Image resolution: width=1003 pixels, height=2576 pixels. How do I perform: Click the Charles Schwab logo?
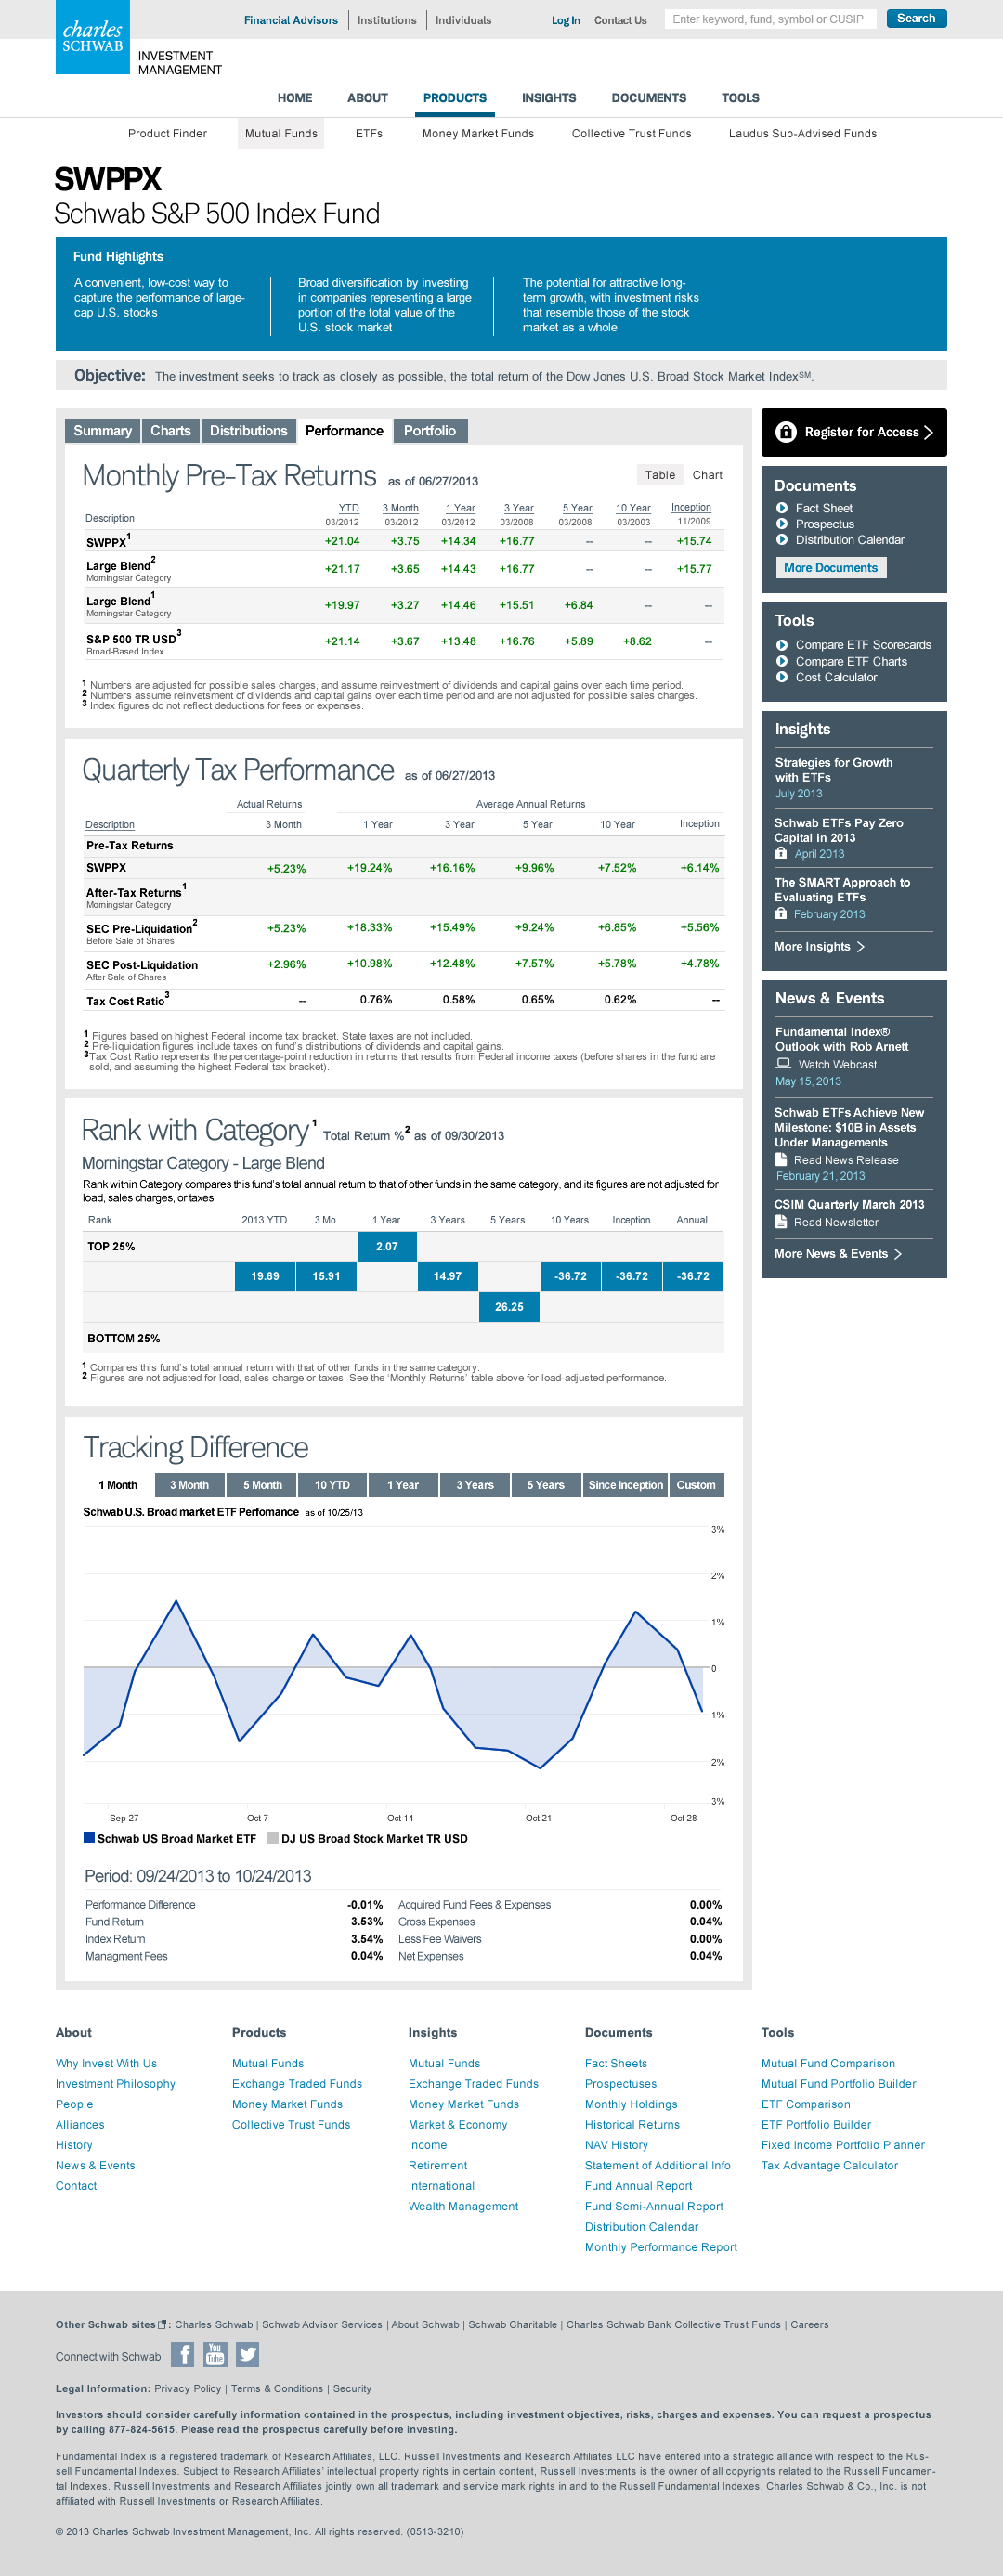tap(92, 37)
